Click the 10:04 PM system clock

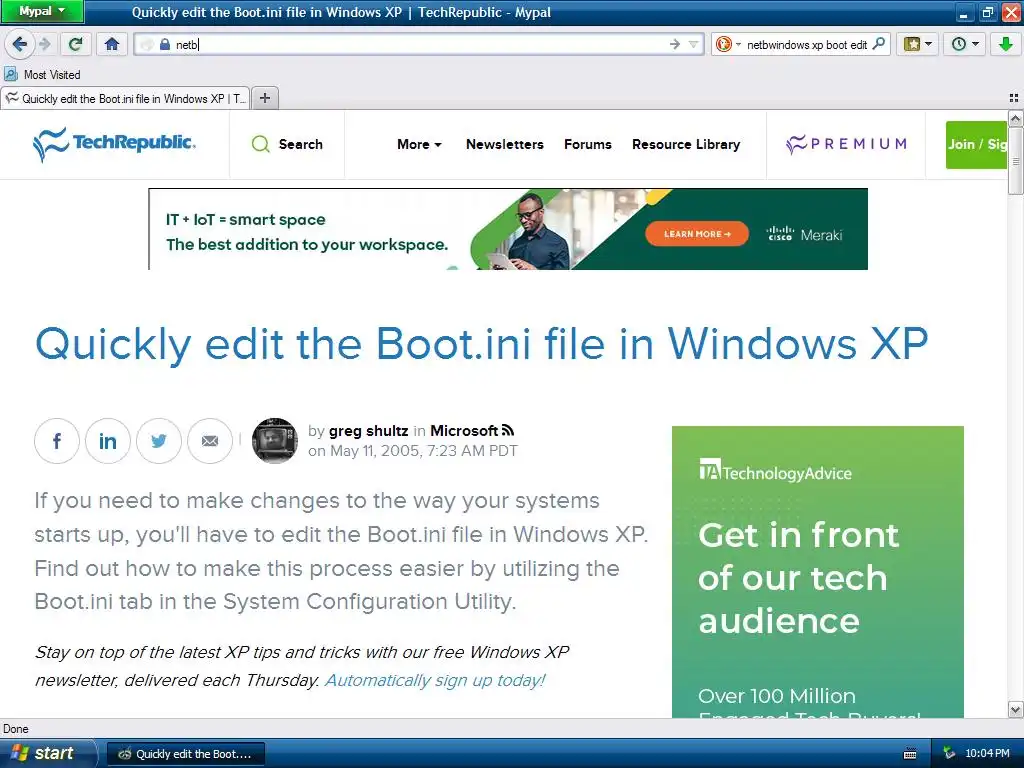(x=987, y=754)
